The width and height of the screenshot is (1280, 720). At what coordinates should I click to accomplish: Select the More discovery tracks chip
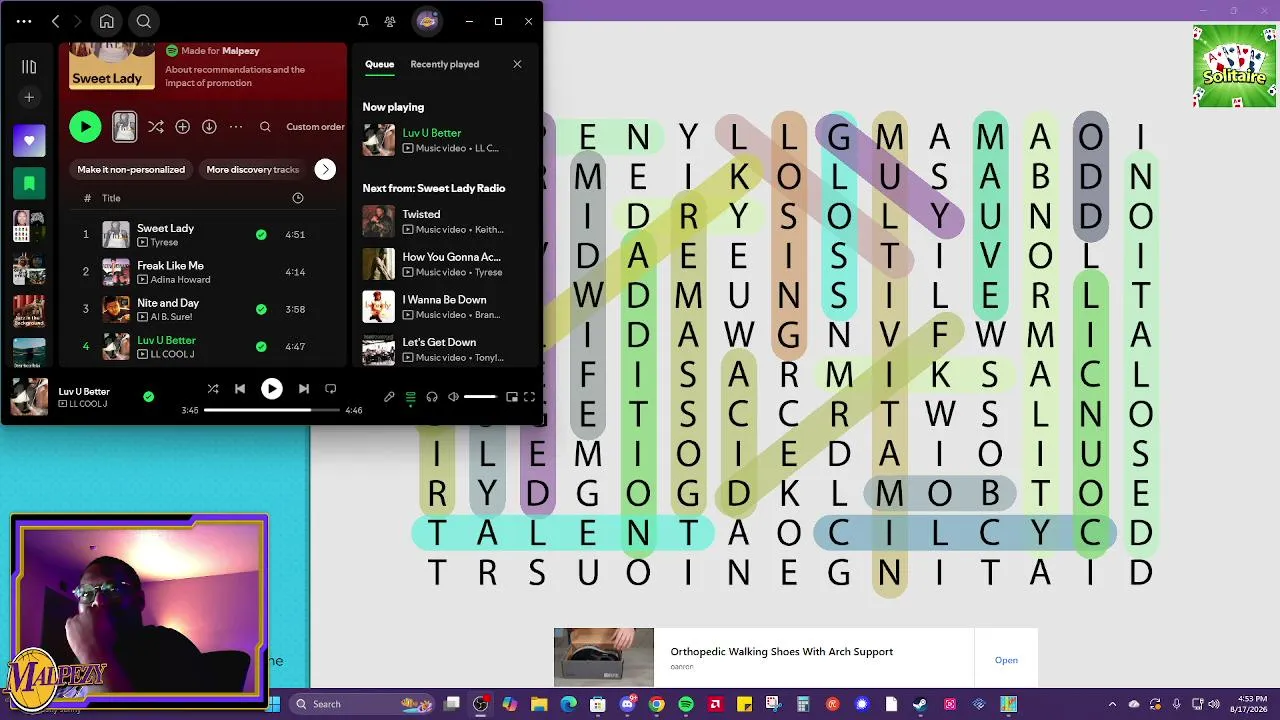(253, 170)
